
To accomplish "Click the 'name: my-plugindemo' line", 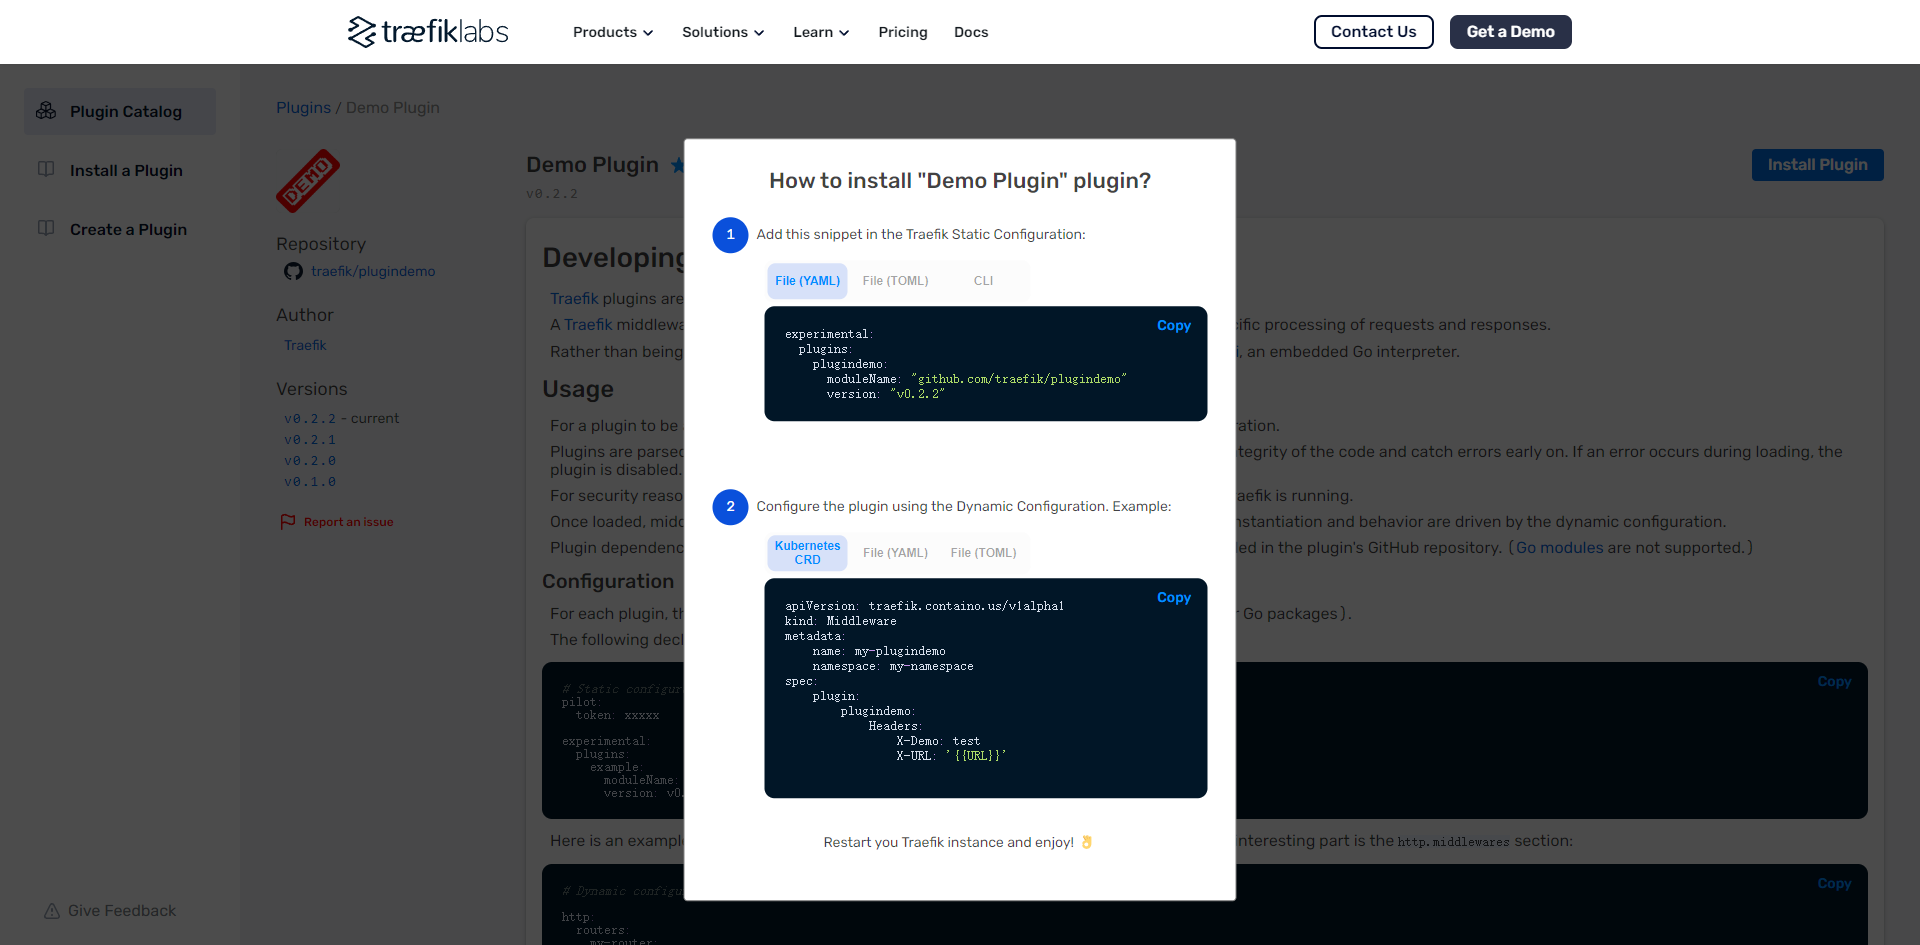I will (x=879, y=652).
